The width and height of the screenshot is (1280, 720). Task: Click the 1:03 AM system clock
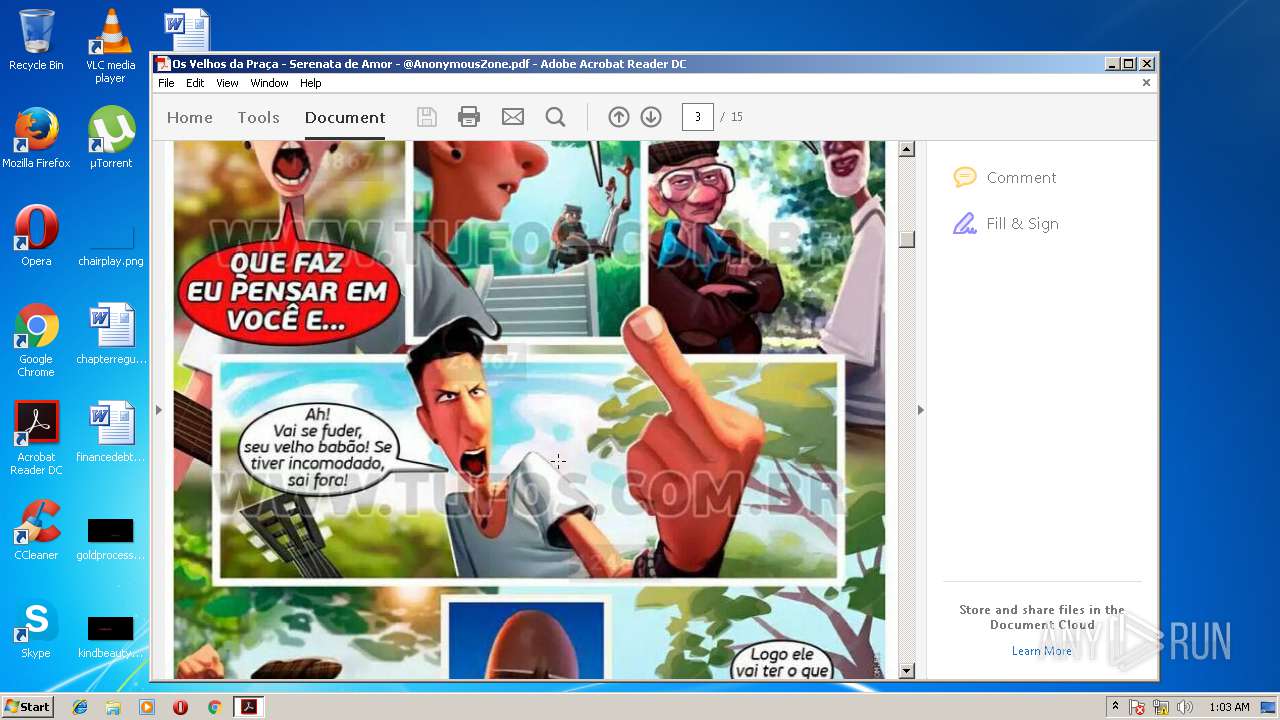click(1229, 707)
